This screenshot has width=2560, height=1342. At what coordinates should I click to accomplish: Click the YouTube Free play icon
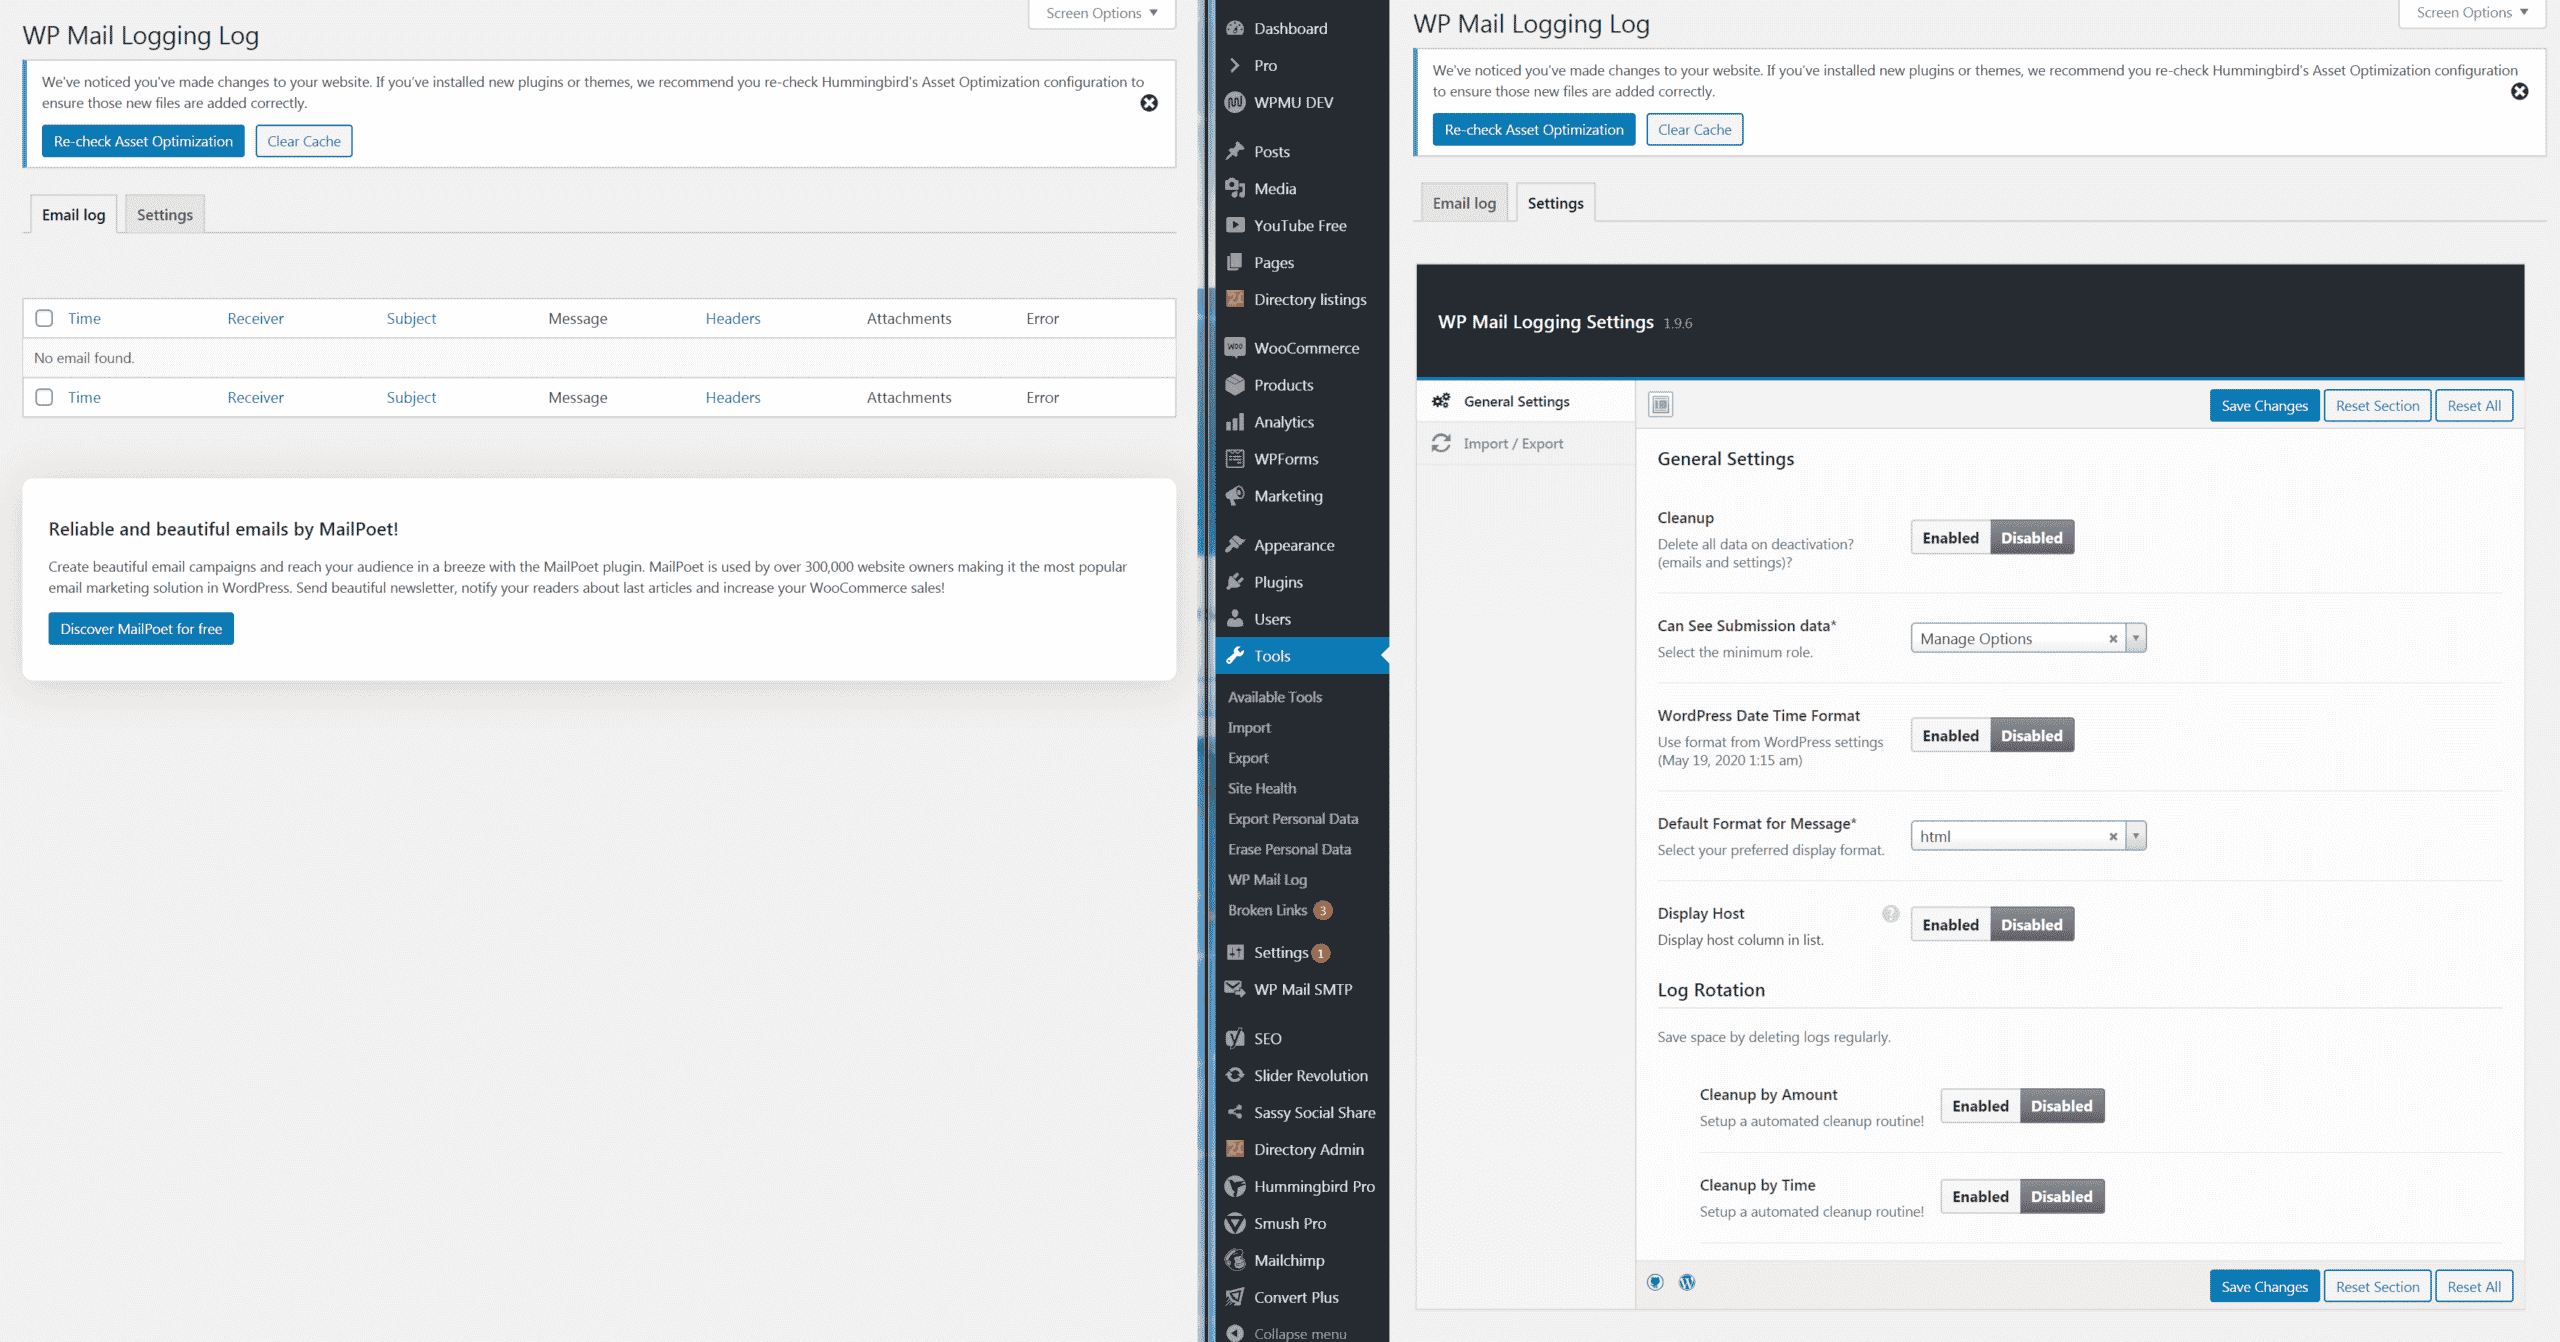tap(1235, 225)
